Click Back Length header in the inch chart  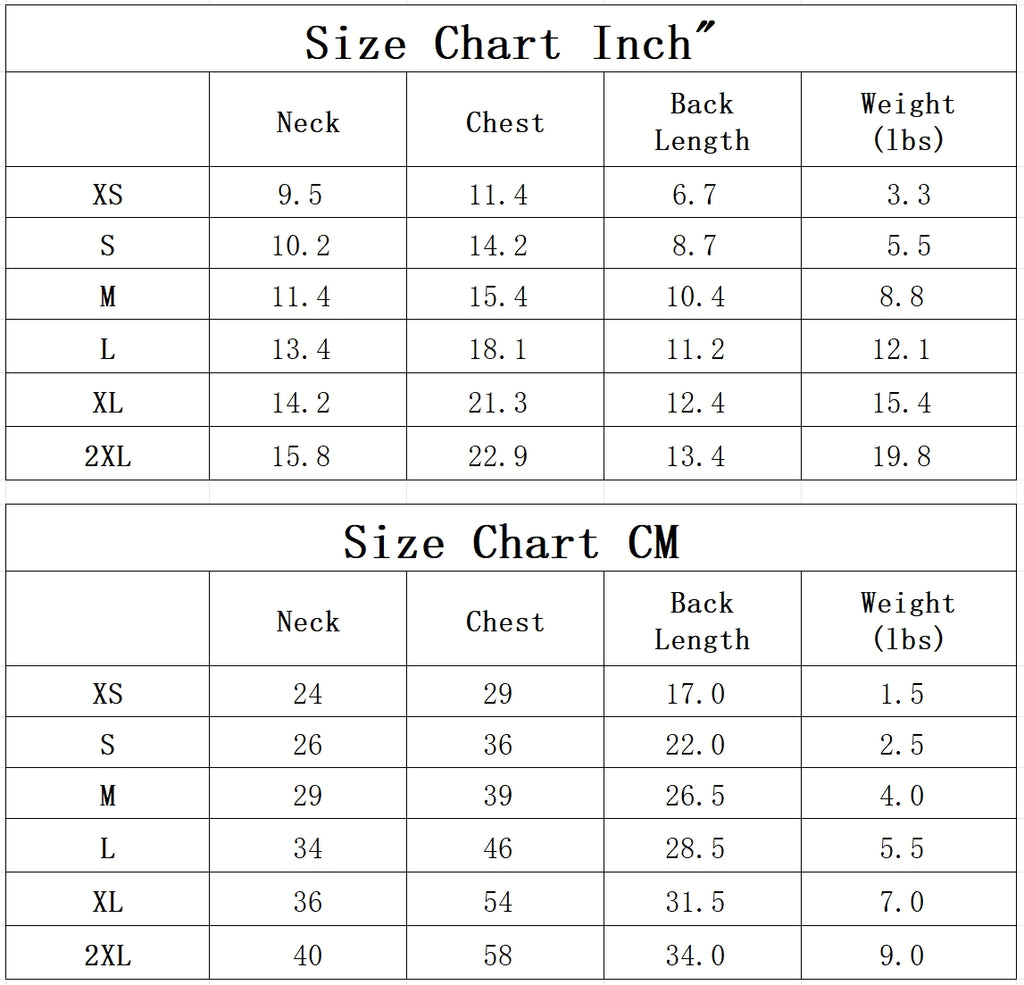tap(702, 122)
